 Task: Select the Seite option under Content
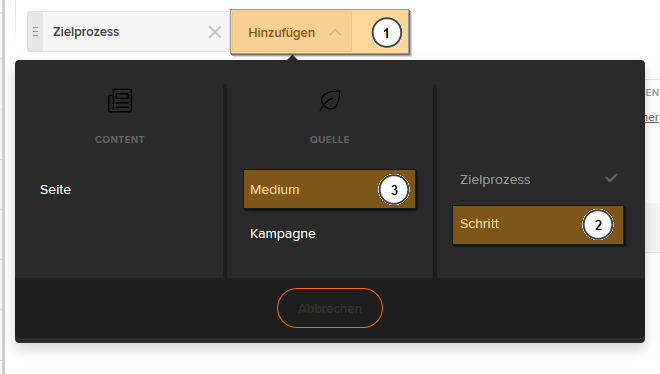click(x=56, y=190)
